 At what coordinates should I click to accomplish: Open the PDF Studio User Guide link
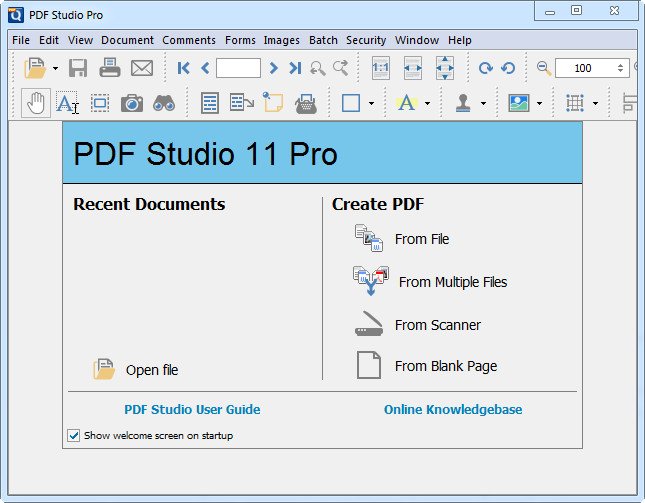click(192, 409)
